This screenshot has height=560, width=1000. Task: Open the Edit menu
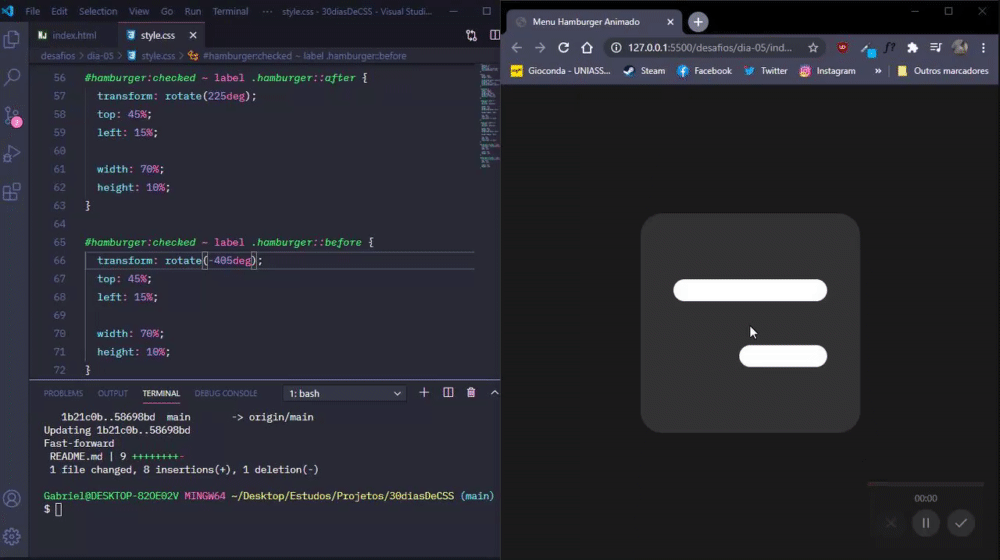point(59,11)
